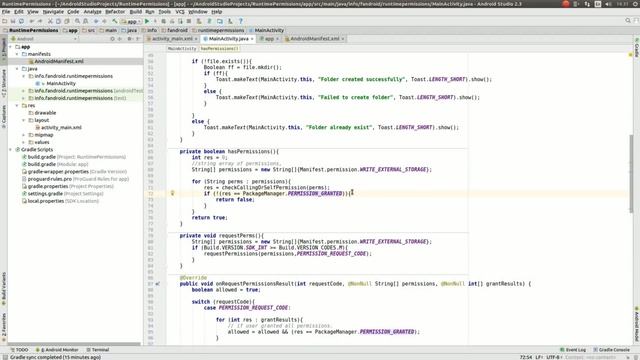Collapse the res folder
The width and height of the screenshot is (640, 360).
pos(17,105)
